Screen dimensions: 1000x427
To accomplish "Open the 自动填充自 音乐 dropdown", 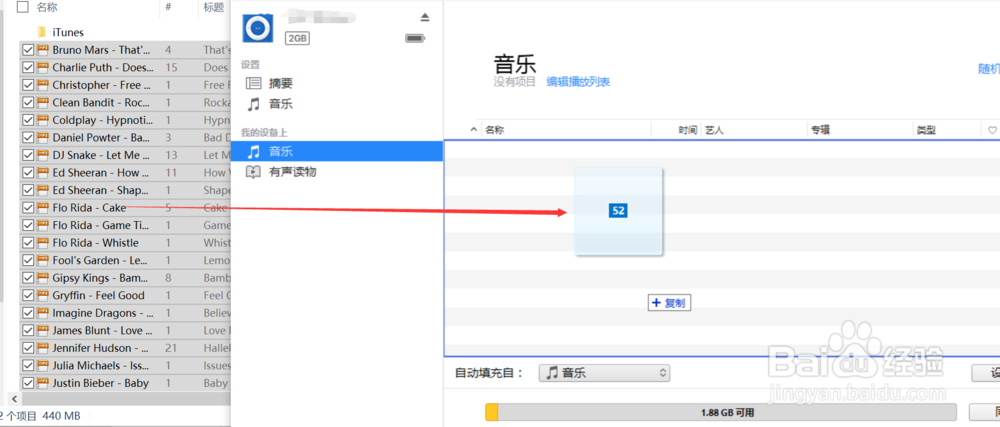I will click(x=604, y=373).
